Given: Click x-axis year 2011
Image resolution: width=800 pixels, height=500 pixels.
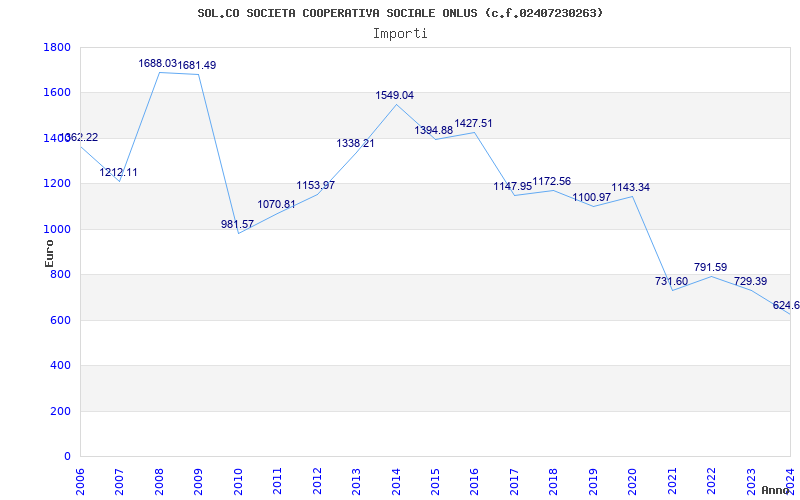Looking at the screenshot, I should click(278, 481).
